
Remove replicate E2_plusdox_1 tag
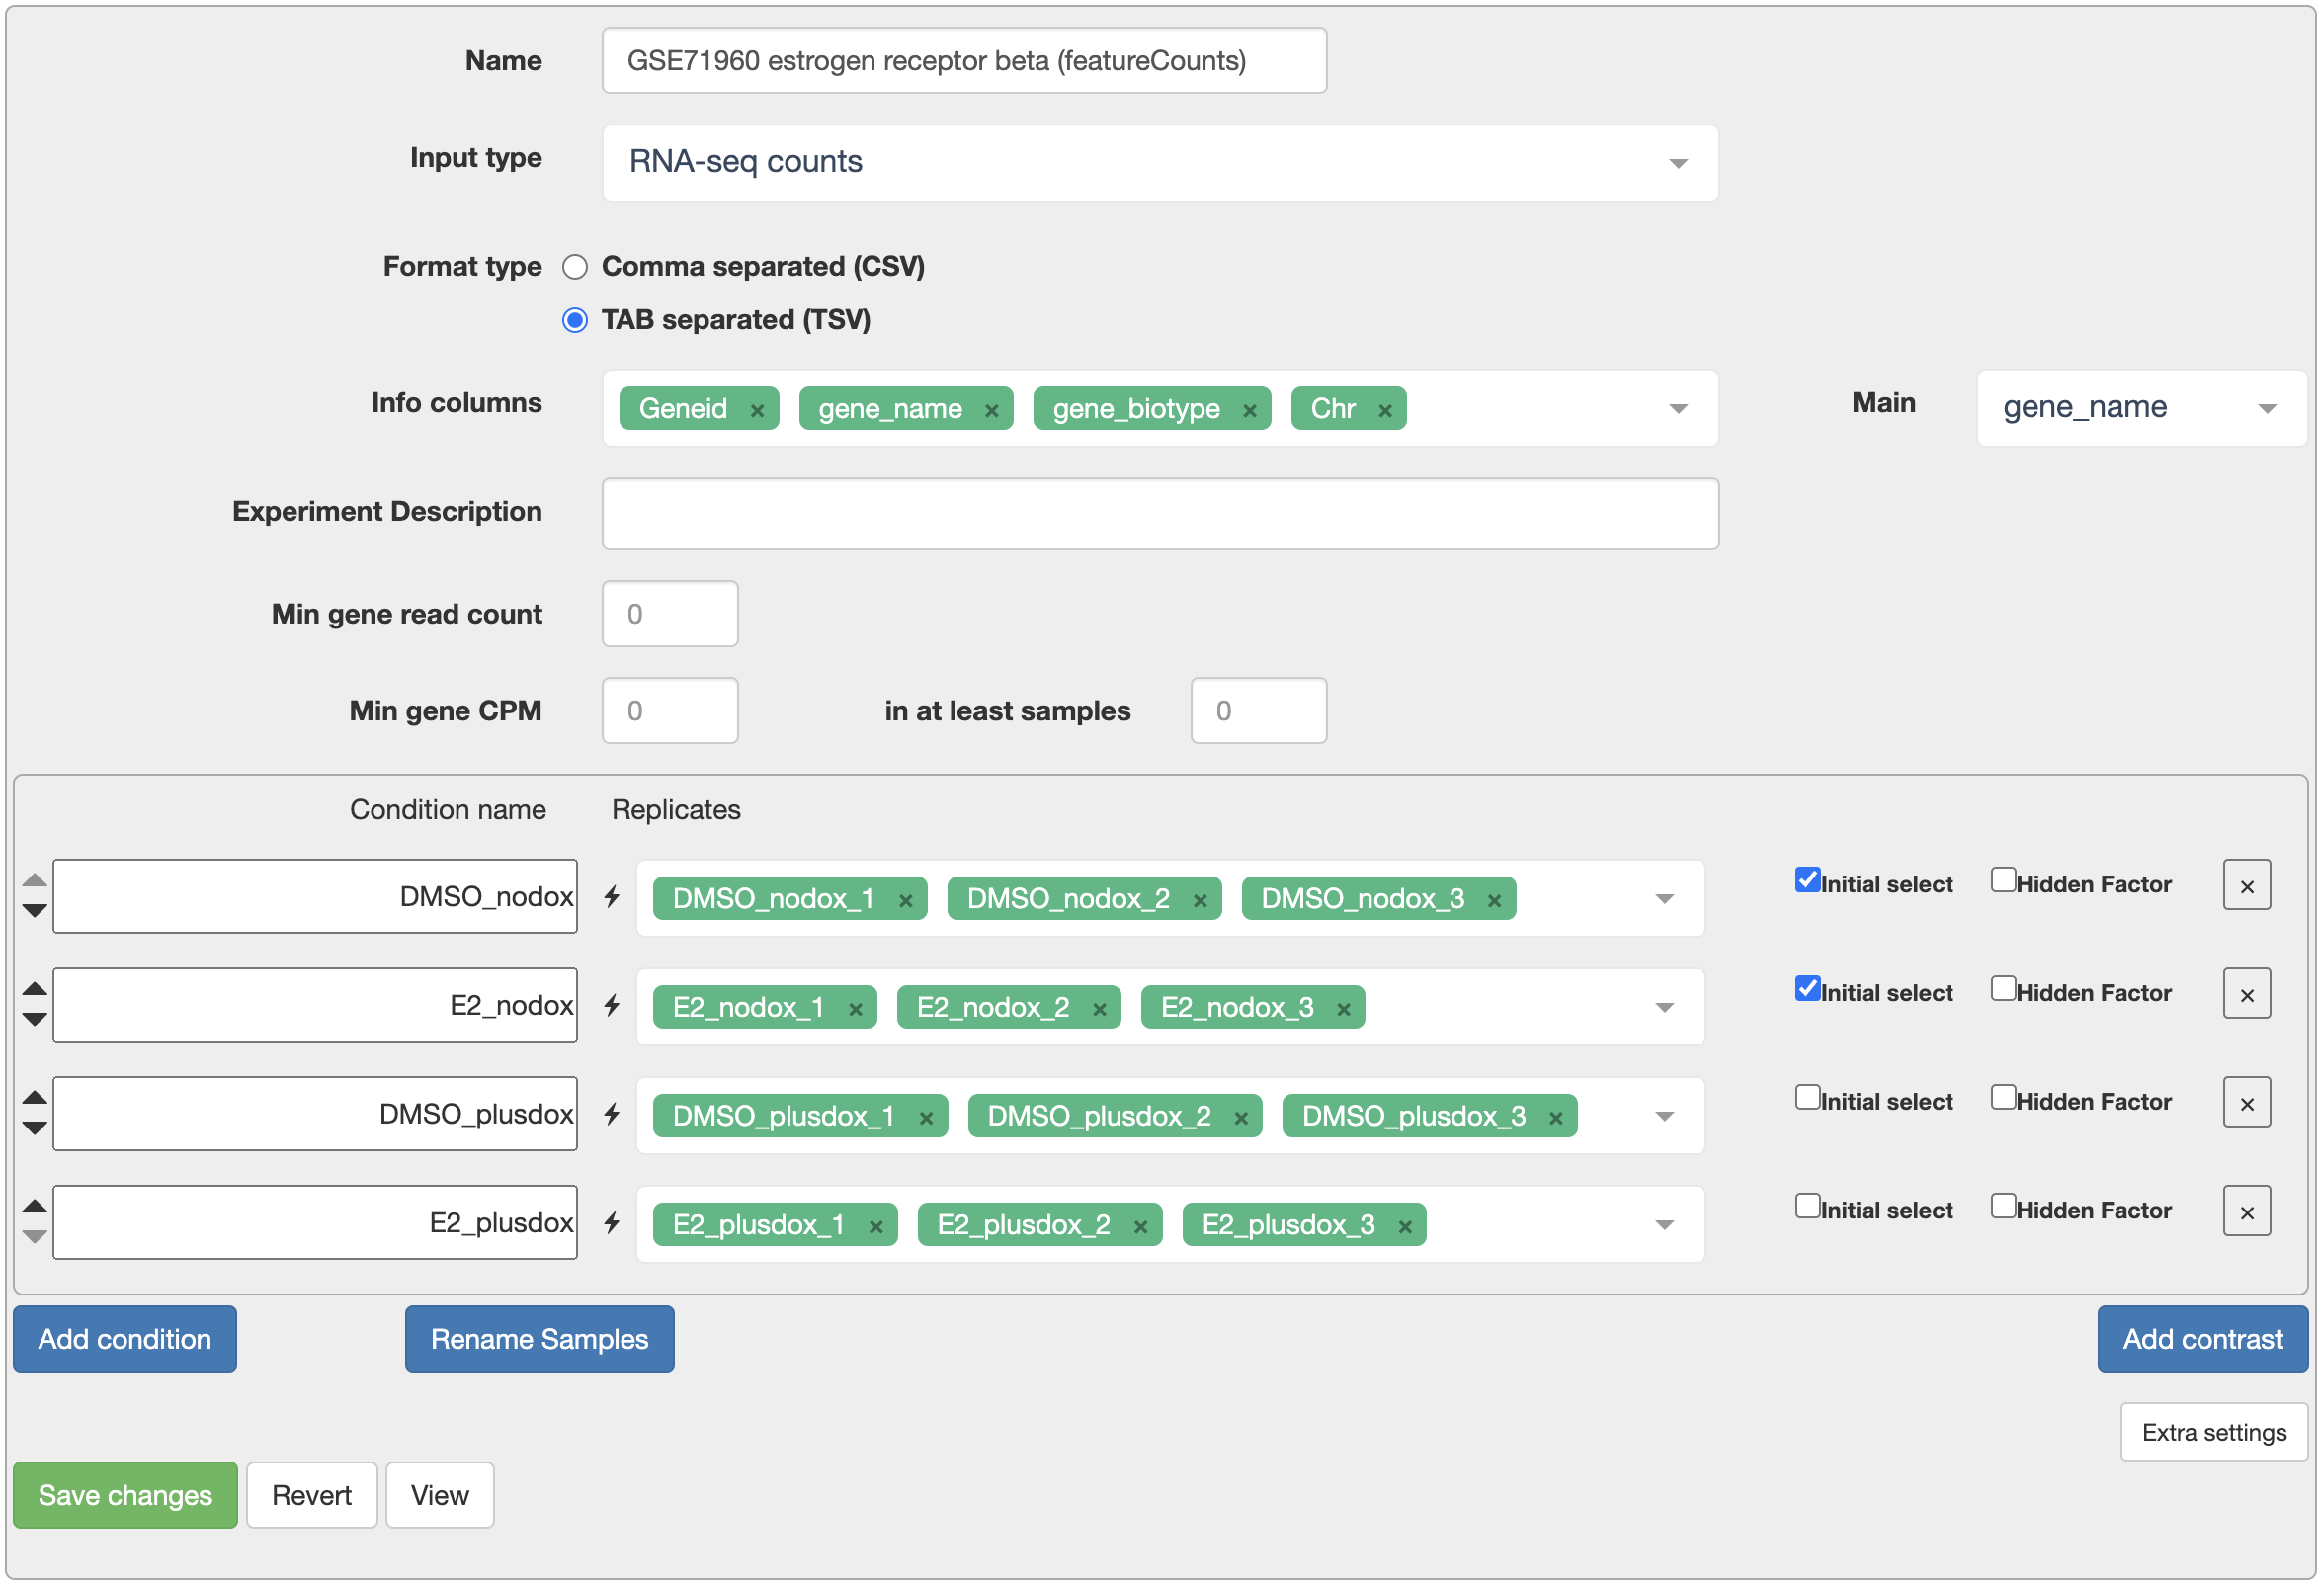[x=876, y=1227]
